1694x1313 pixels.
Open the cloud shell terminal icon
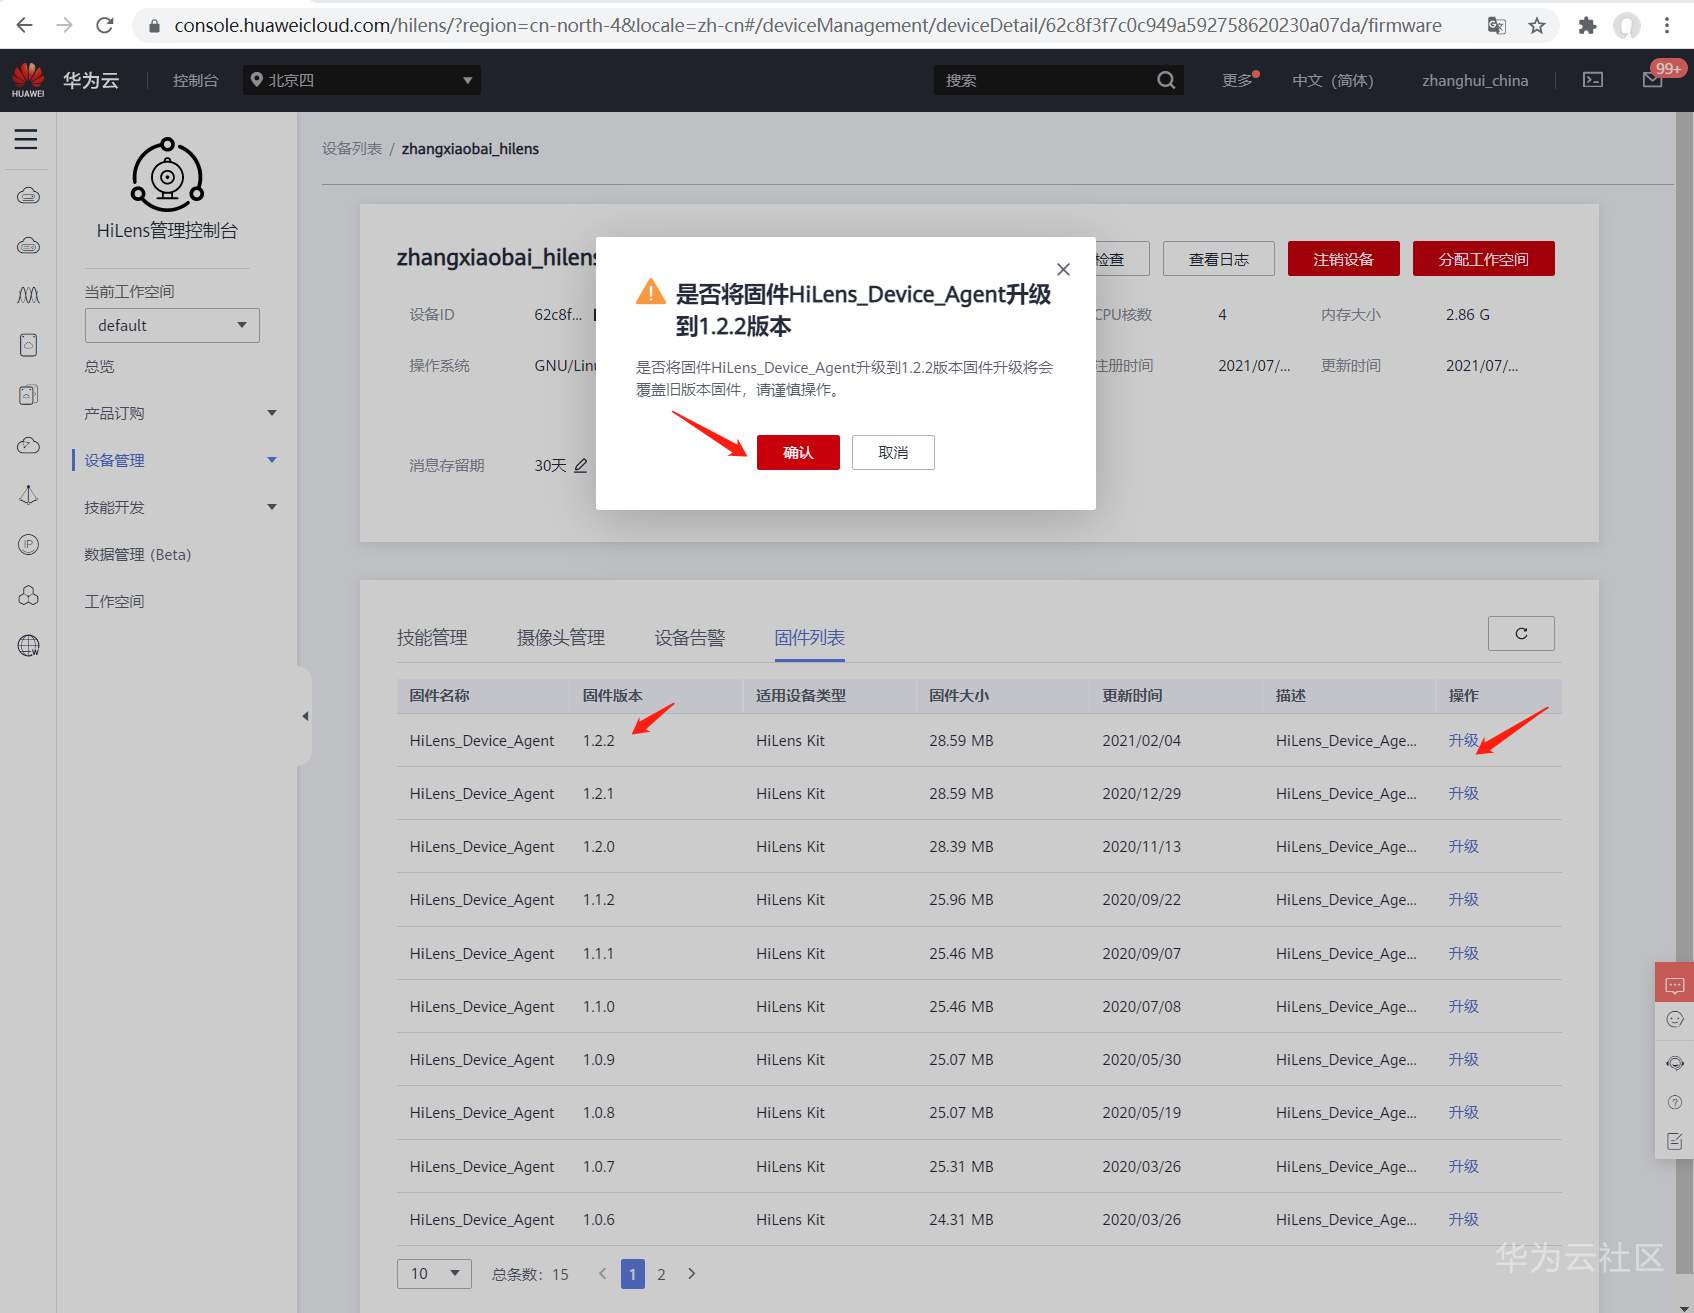pyautogui.click(x=1593, y=80)
